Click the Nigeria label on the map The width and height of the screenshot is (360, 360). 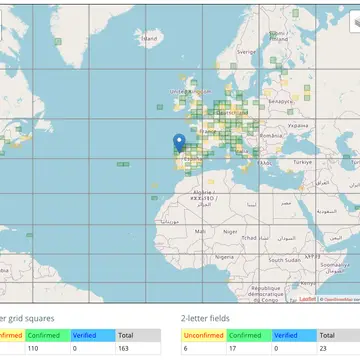click(224, 257)
